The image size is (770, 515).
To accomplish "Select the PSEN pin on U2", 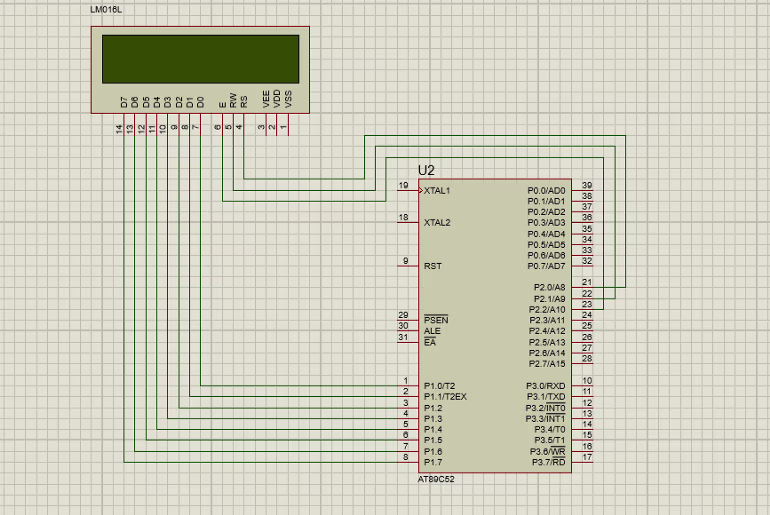I will point(436,320).
